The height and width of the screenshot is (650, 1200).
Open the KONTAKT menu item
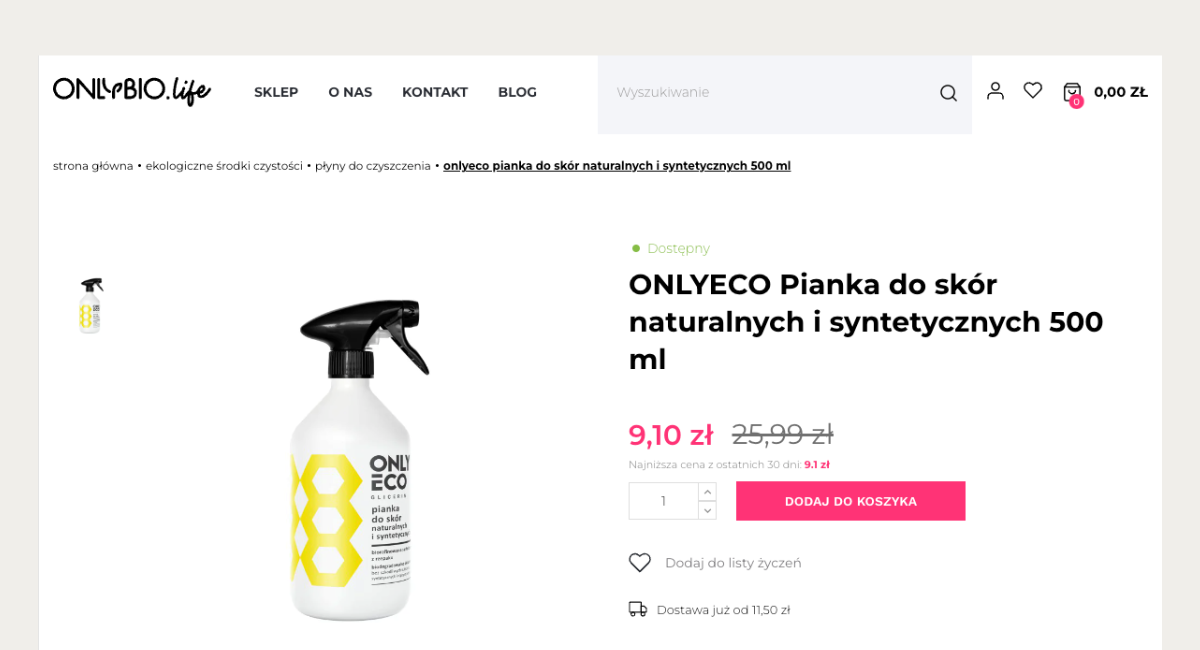tap(435, 92)
